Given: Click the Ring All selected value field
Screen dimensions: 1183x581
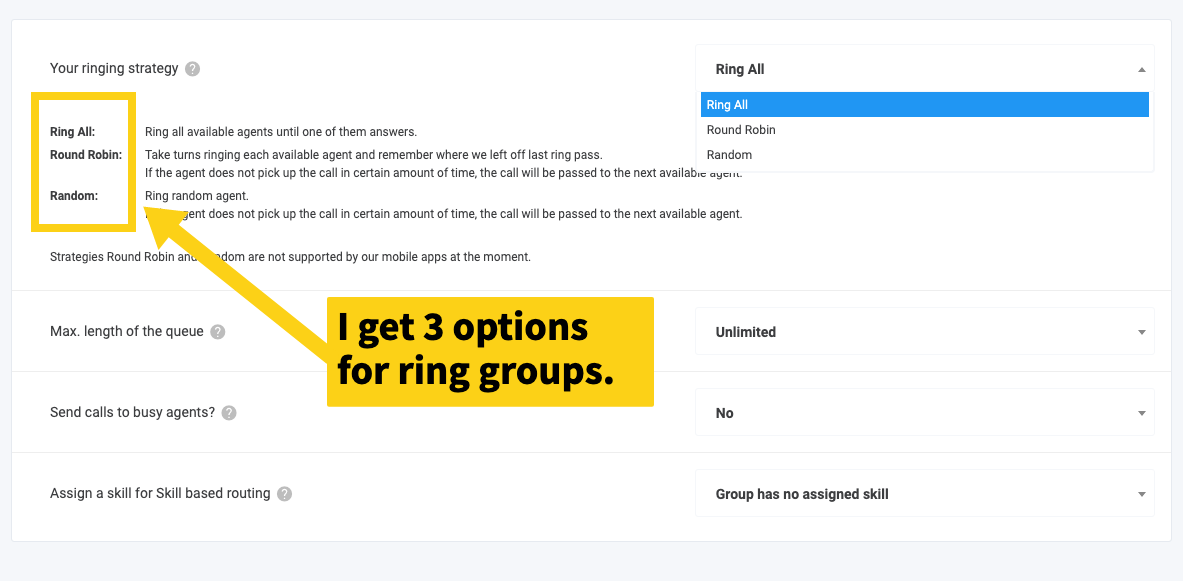Looking at the screenshot, I should pyautogui.click(x=925, y=69).
